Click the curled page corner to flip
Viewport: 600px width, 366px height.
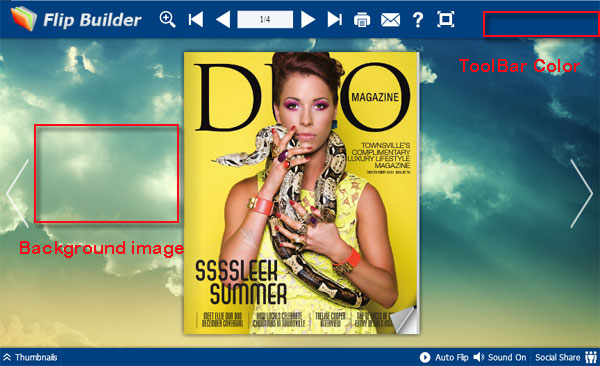tap(405, 320)
